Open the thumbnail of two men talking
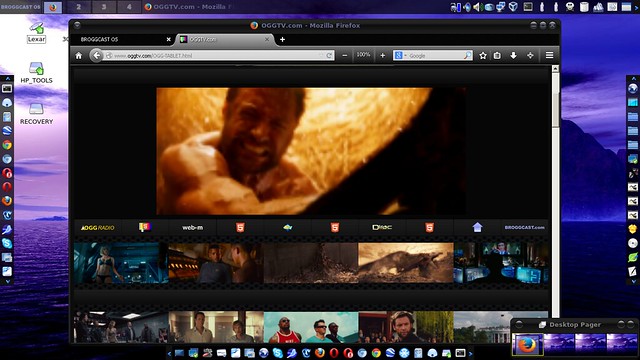The width and height of the screenshot is (640, 360). [216, 263]
